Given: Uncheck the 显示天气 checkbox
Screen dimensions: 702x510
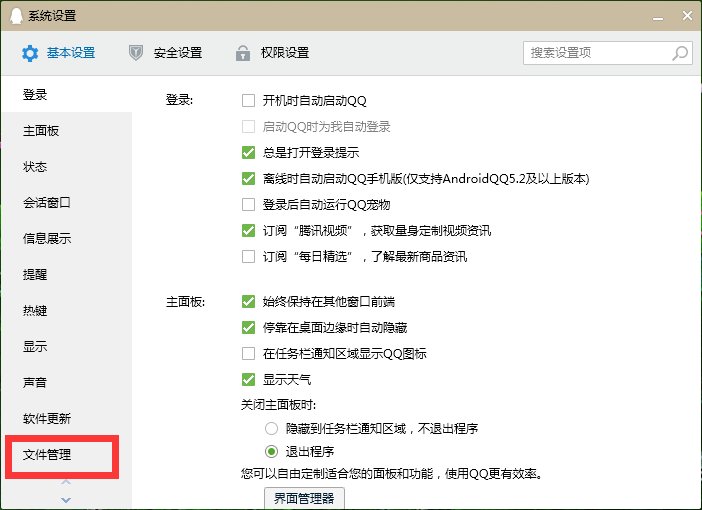Looking at the screenshot, I should click(248, 379).
